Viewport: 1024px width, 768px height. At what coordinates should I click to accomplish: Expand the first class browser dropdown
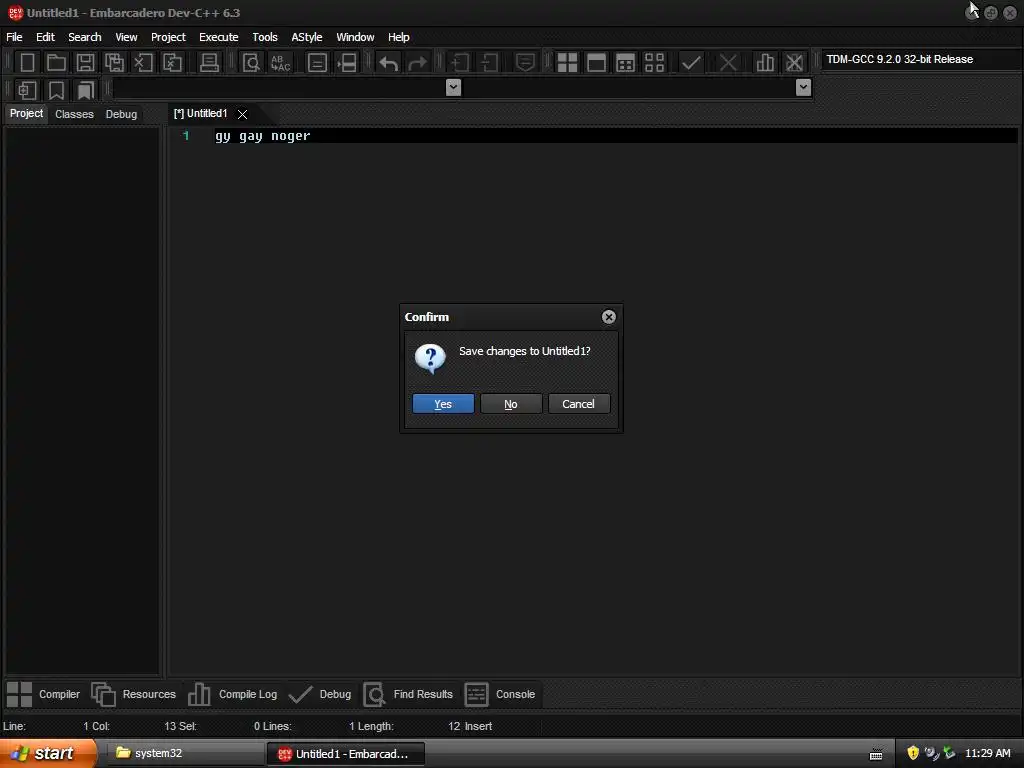click(453, 88)
